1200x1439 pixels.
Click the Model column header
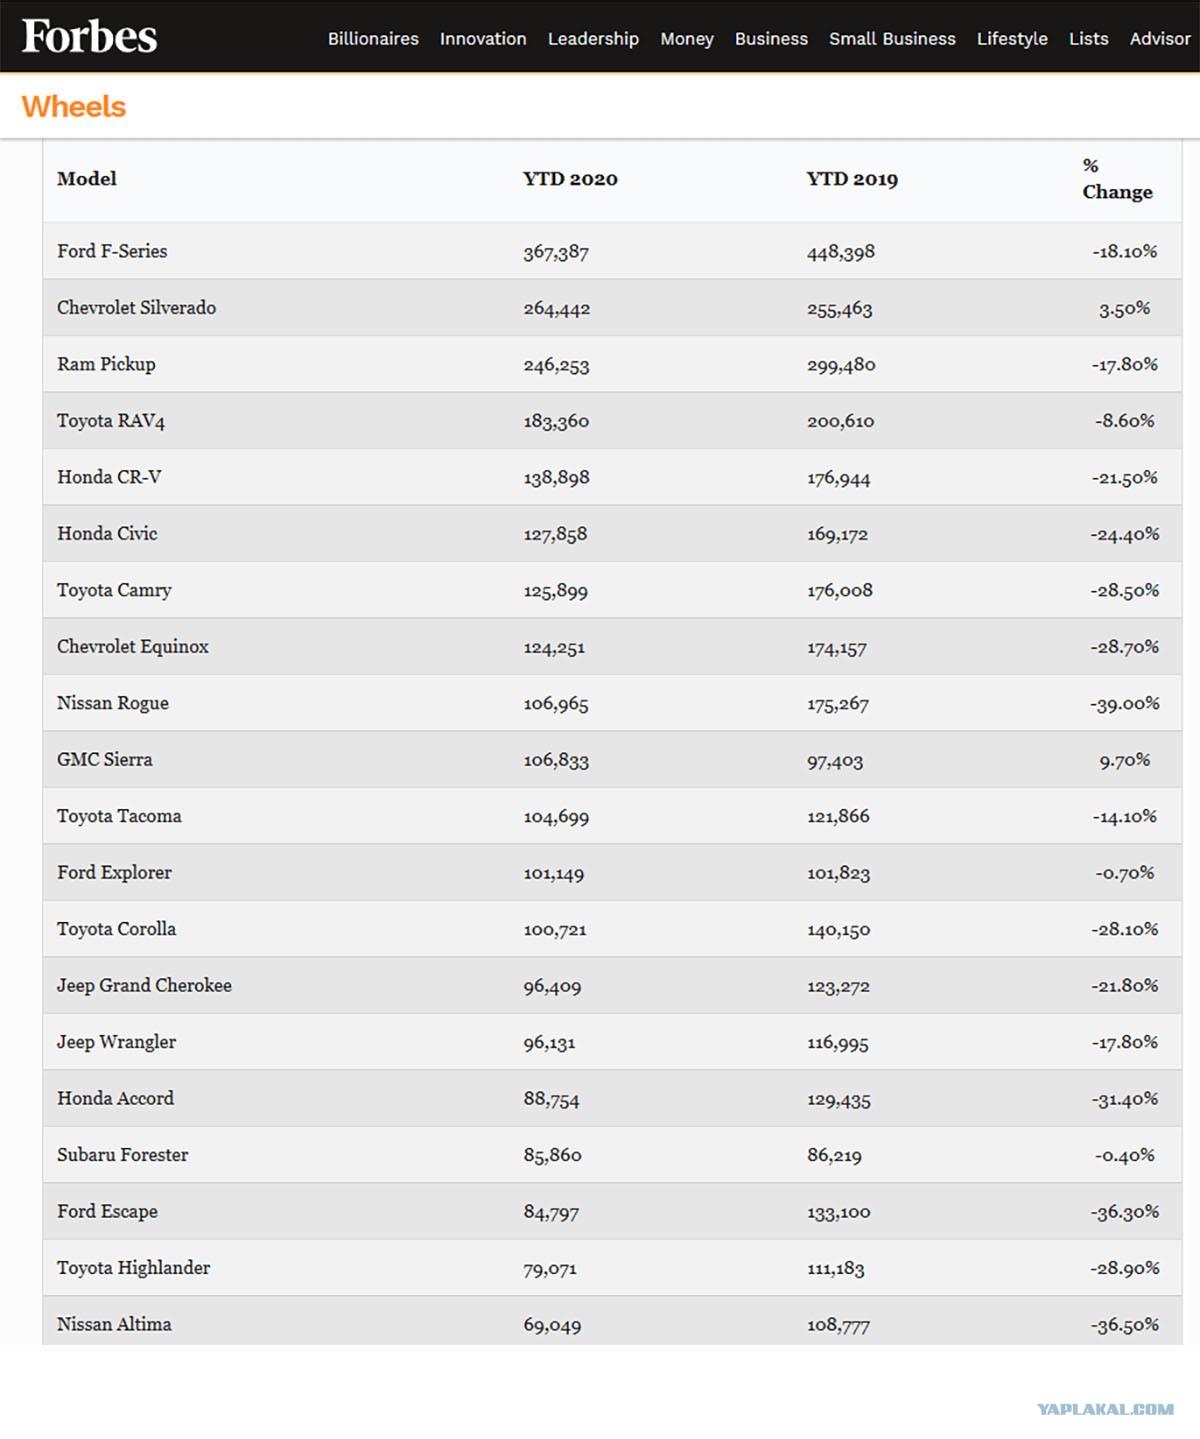pos(87,179)
